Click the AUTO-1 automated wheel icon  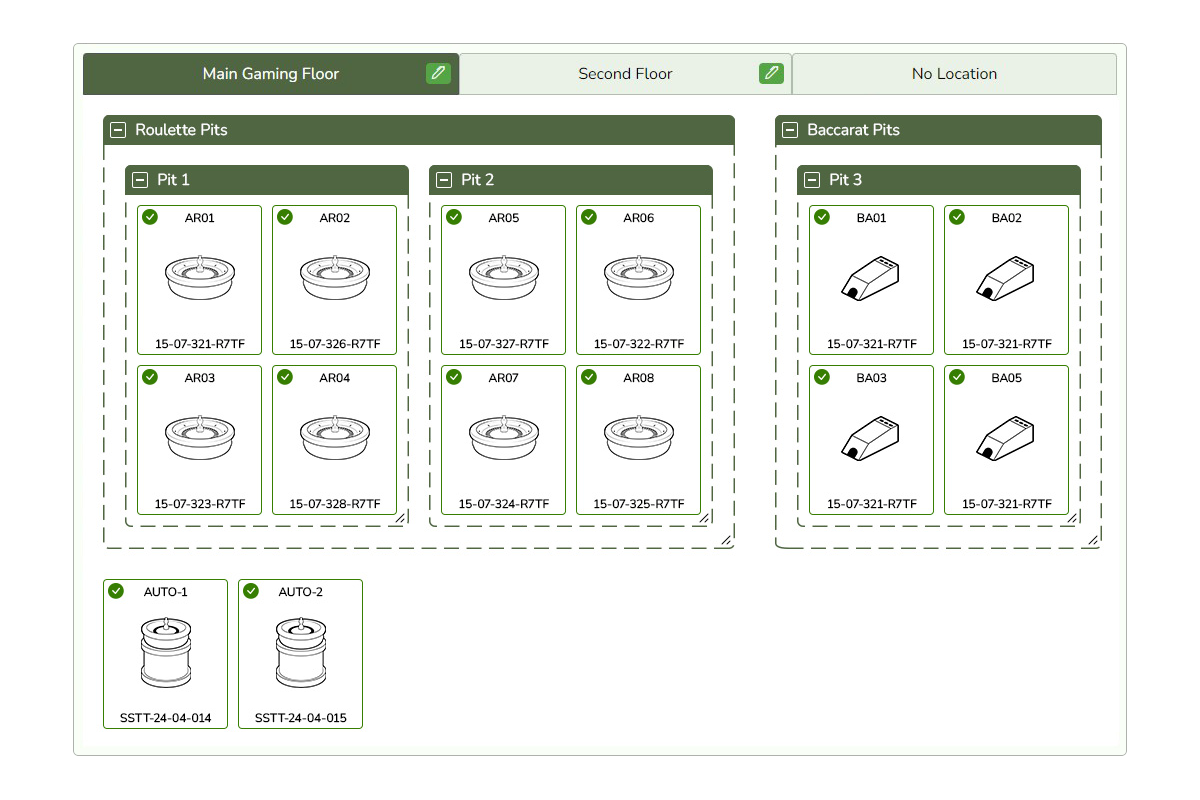point(166,651)
